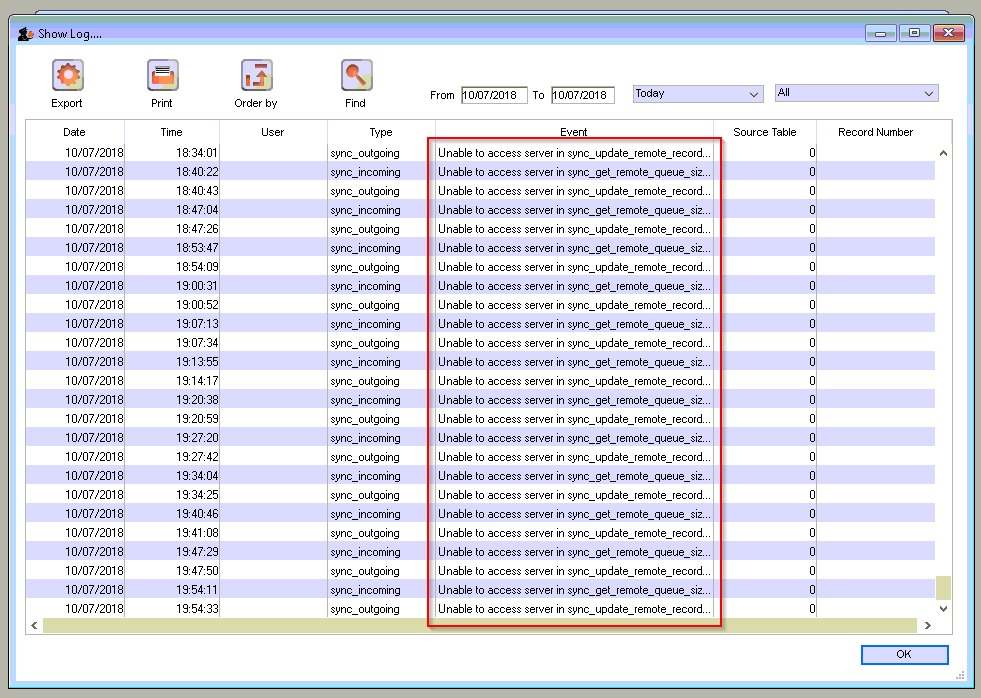Sort by the Date column header

point(75,132)
